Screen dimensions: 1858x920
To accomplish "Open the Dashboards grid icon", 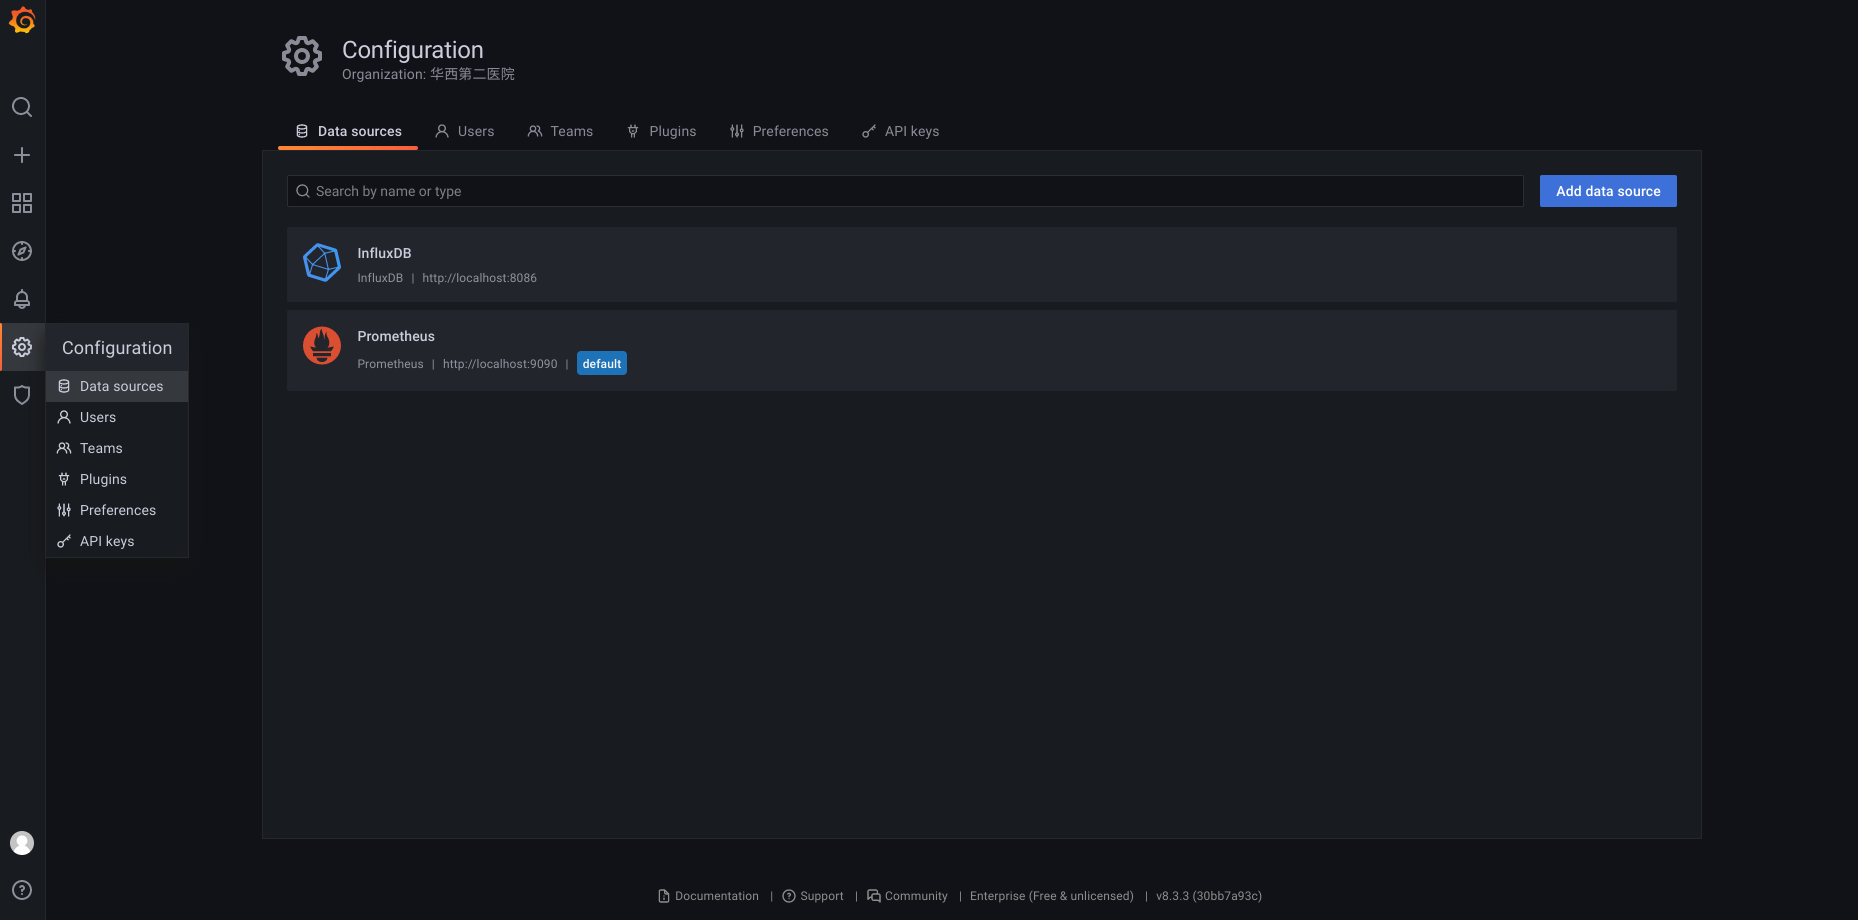I will pyautogui.click(x=22, y=203).
